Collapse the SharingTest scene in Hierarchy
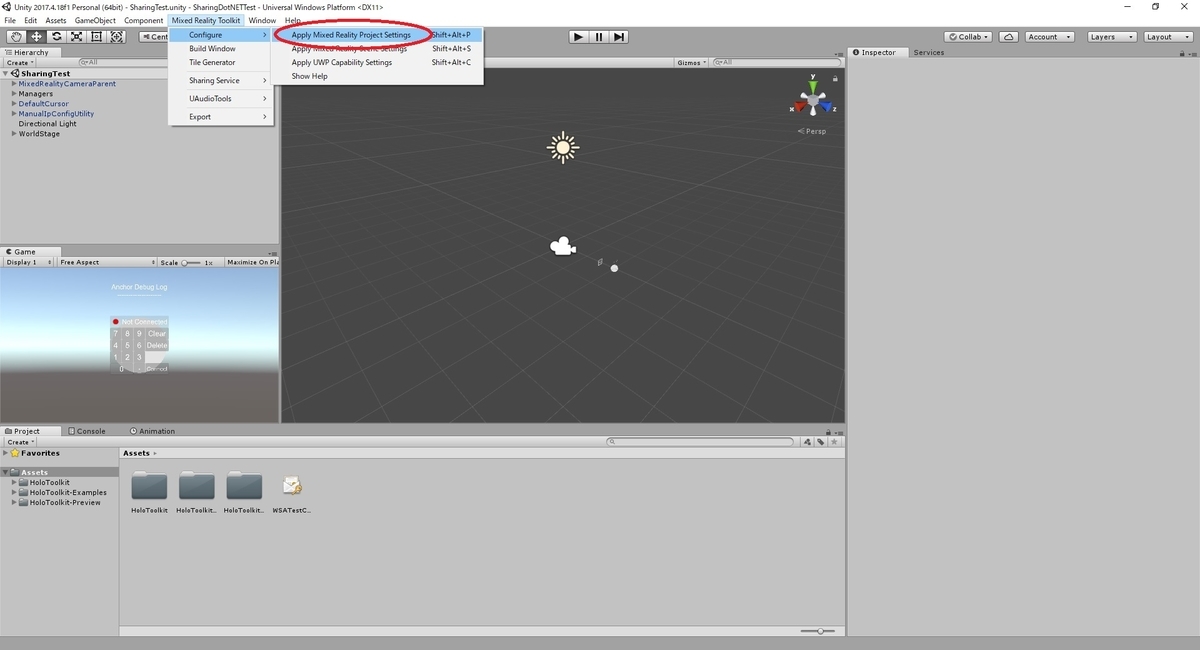This screenshot has height=650, width=1200. 6,73
